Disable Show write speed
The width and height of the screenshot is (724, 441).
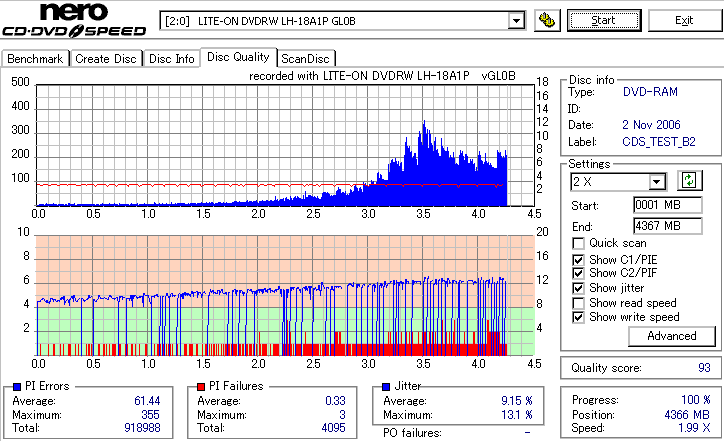click(x=578, y=317)
